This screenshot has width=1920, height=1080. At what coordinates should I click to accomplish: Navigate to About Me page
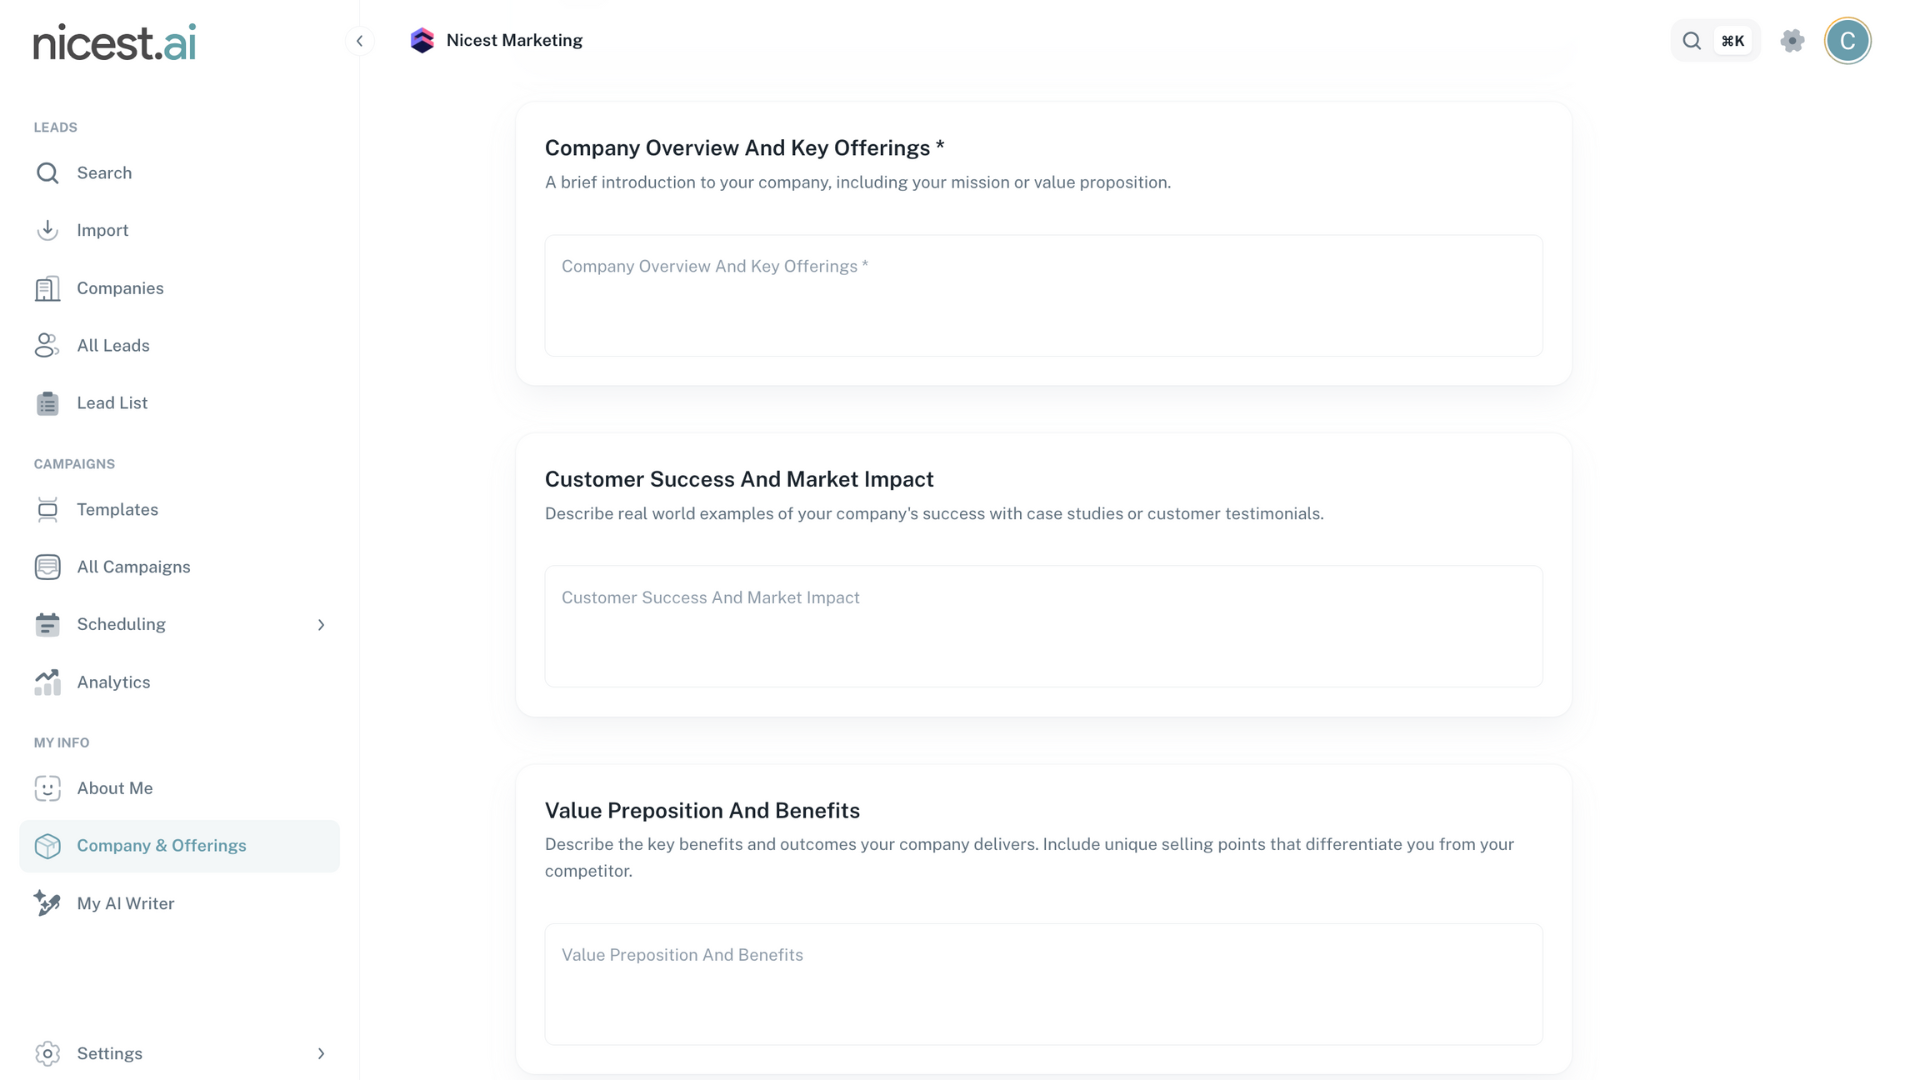[115, 789]
